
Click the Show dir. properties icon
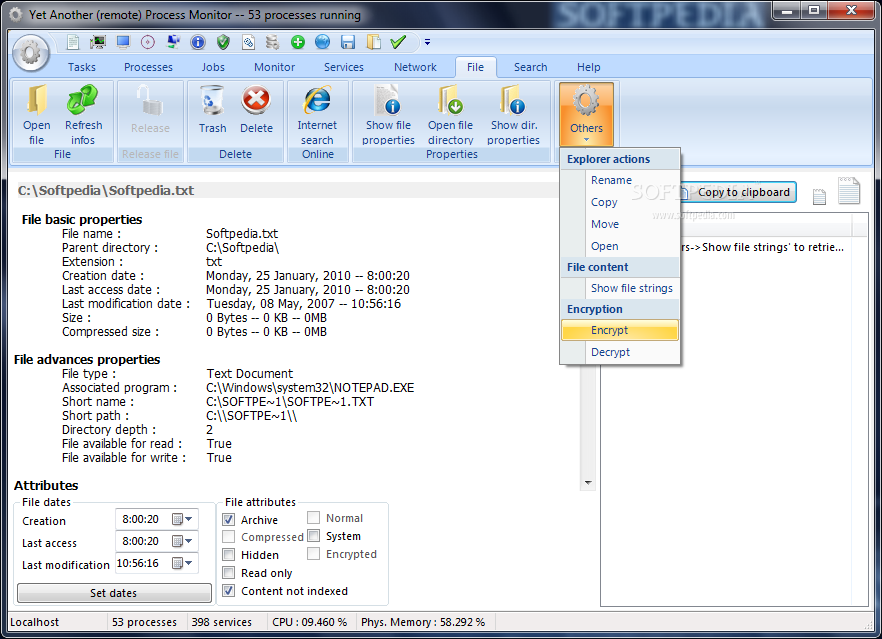point(513,100)
